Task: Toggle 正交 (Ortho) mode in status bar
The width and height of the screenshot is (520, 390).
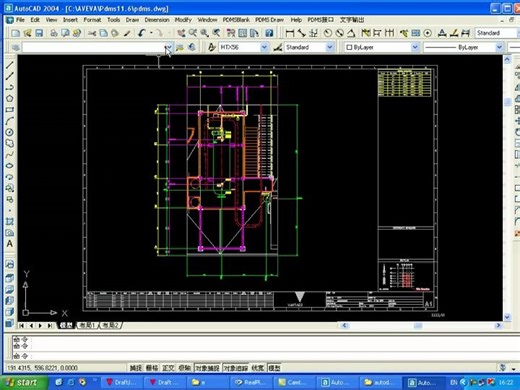Action: click(x=168, y=368)
